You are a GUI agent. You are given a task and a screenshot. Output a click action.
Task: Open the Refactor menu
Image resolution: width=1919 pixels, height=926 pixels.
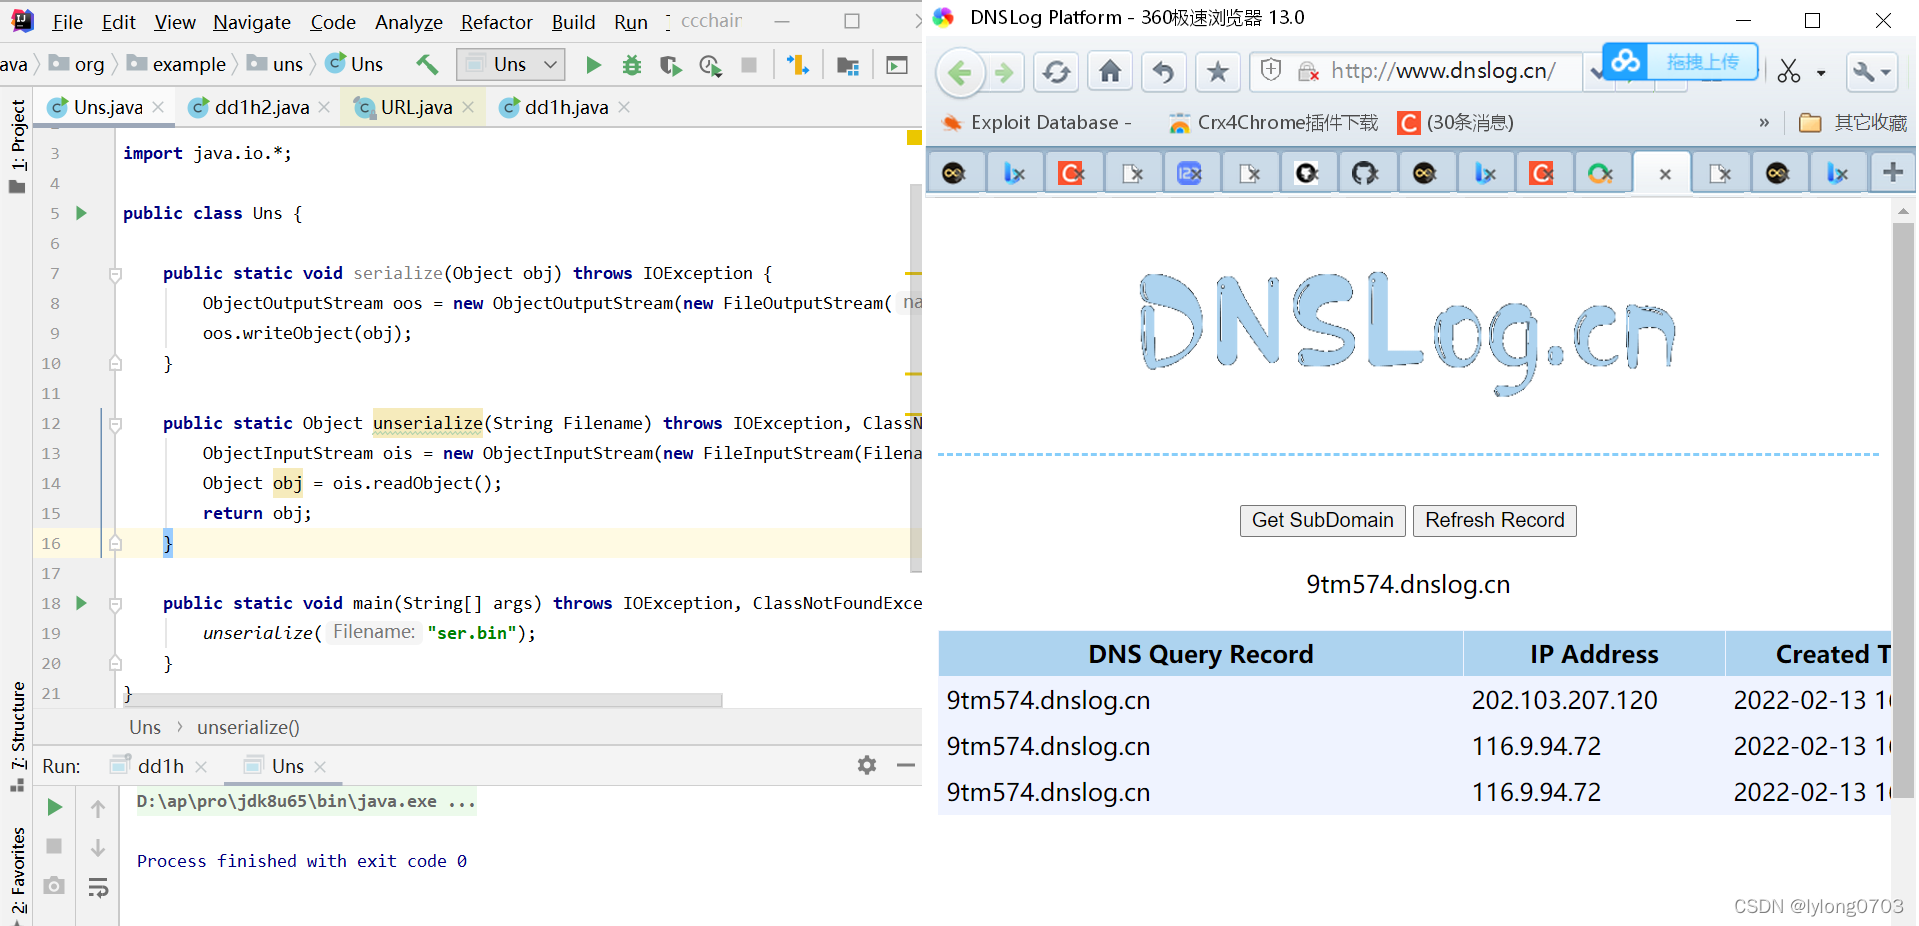click(x=496, y=22)
